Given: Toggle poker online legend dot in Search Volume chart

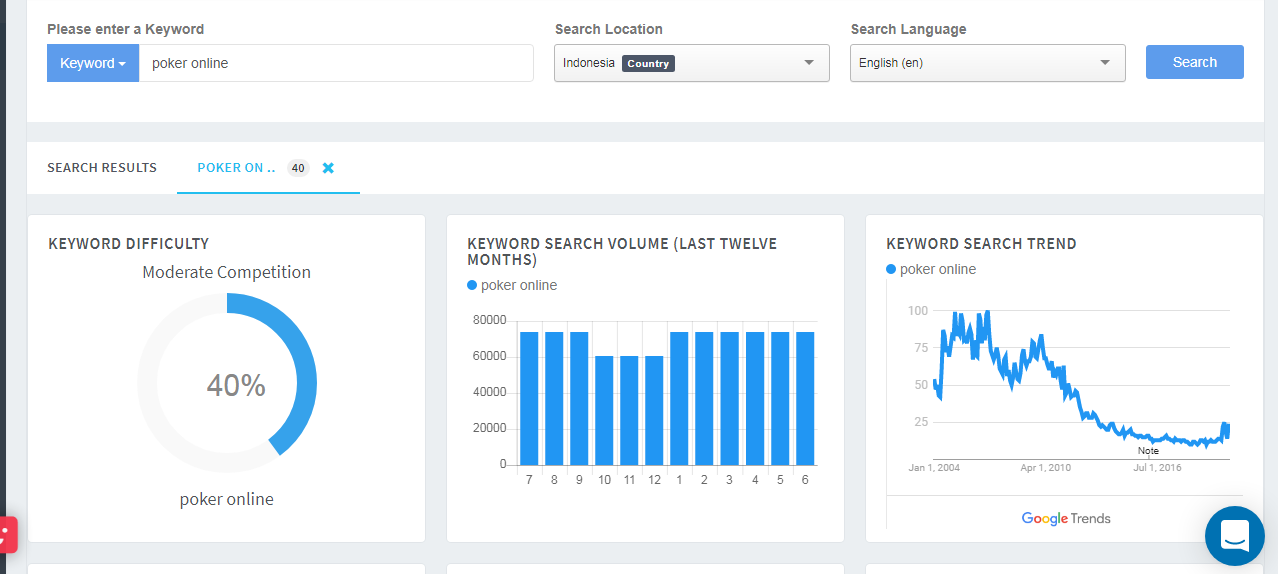Looking at the screenshot, I should click(x=473, y=285).
